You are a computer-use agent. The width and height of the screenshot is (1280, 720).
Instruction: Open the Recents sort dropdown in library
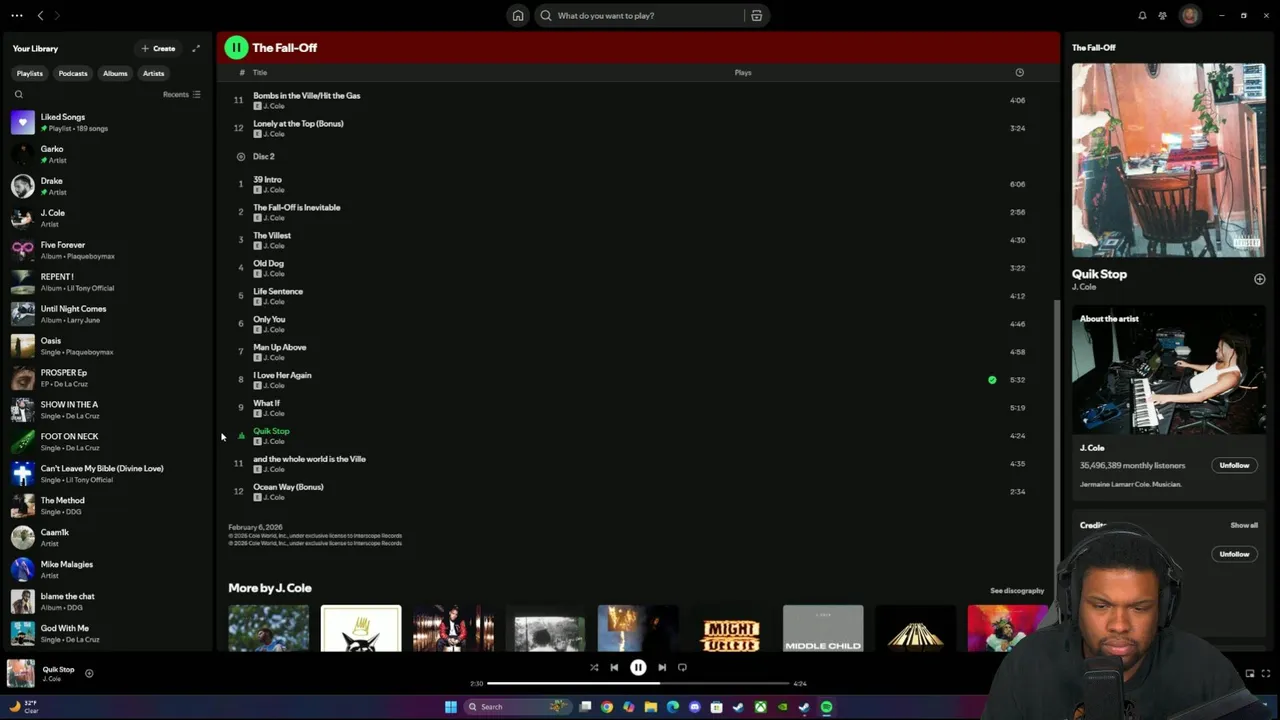(182, 95)
